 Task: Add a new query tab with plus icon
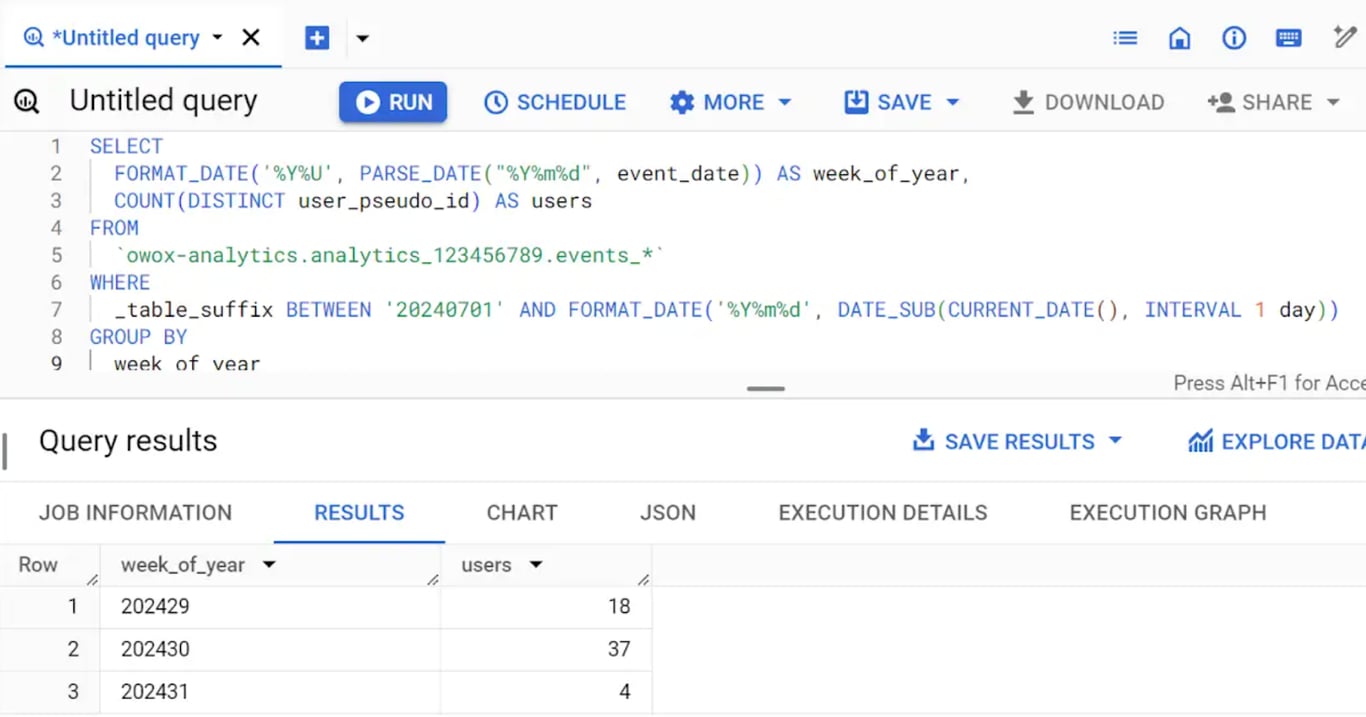point(317,38)
